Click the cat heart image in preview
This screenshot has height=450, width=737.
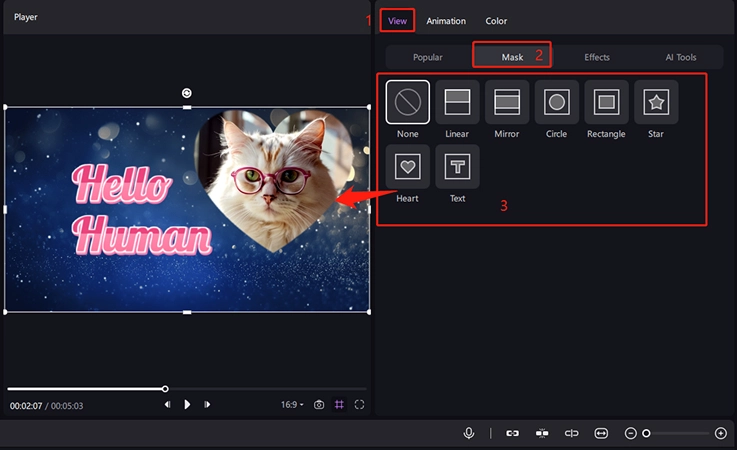(x=274, y=181)
